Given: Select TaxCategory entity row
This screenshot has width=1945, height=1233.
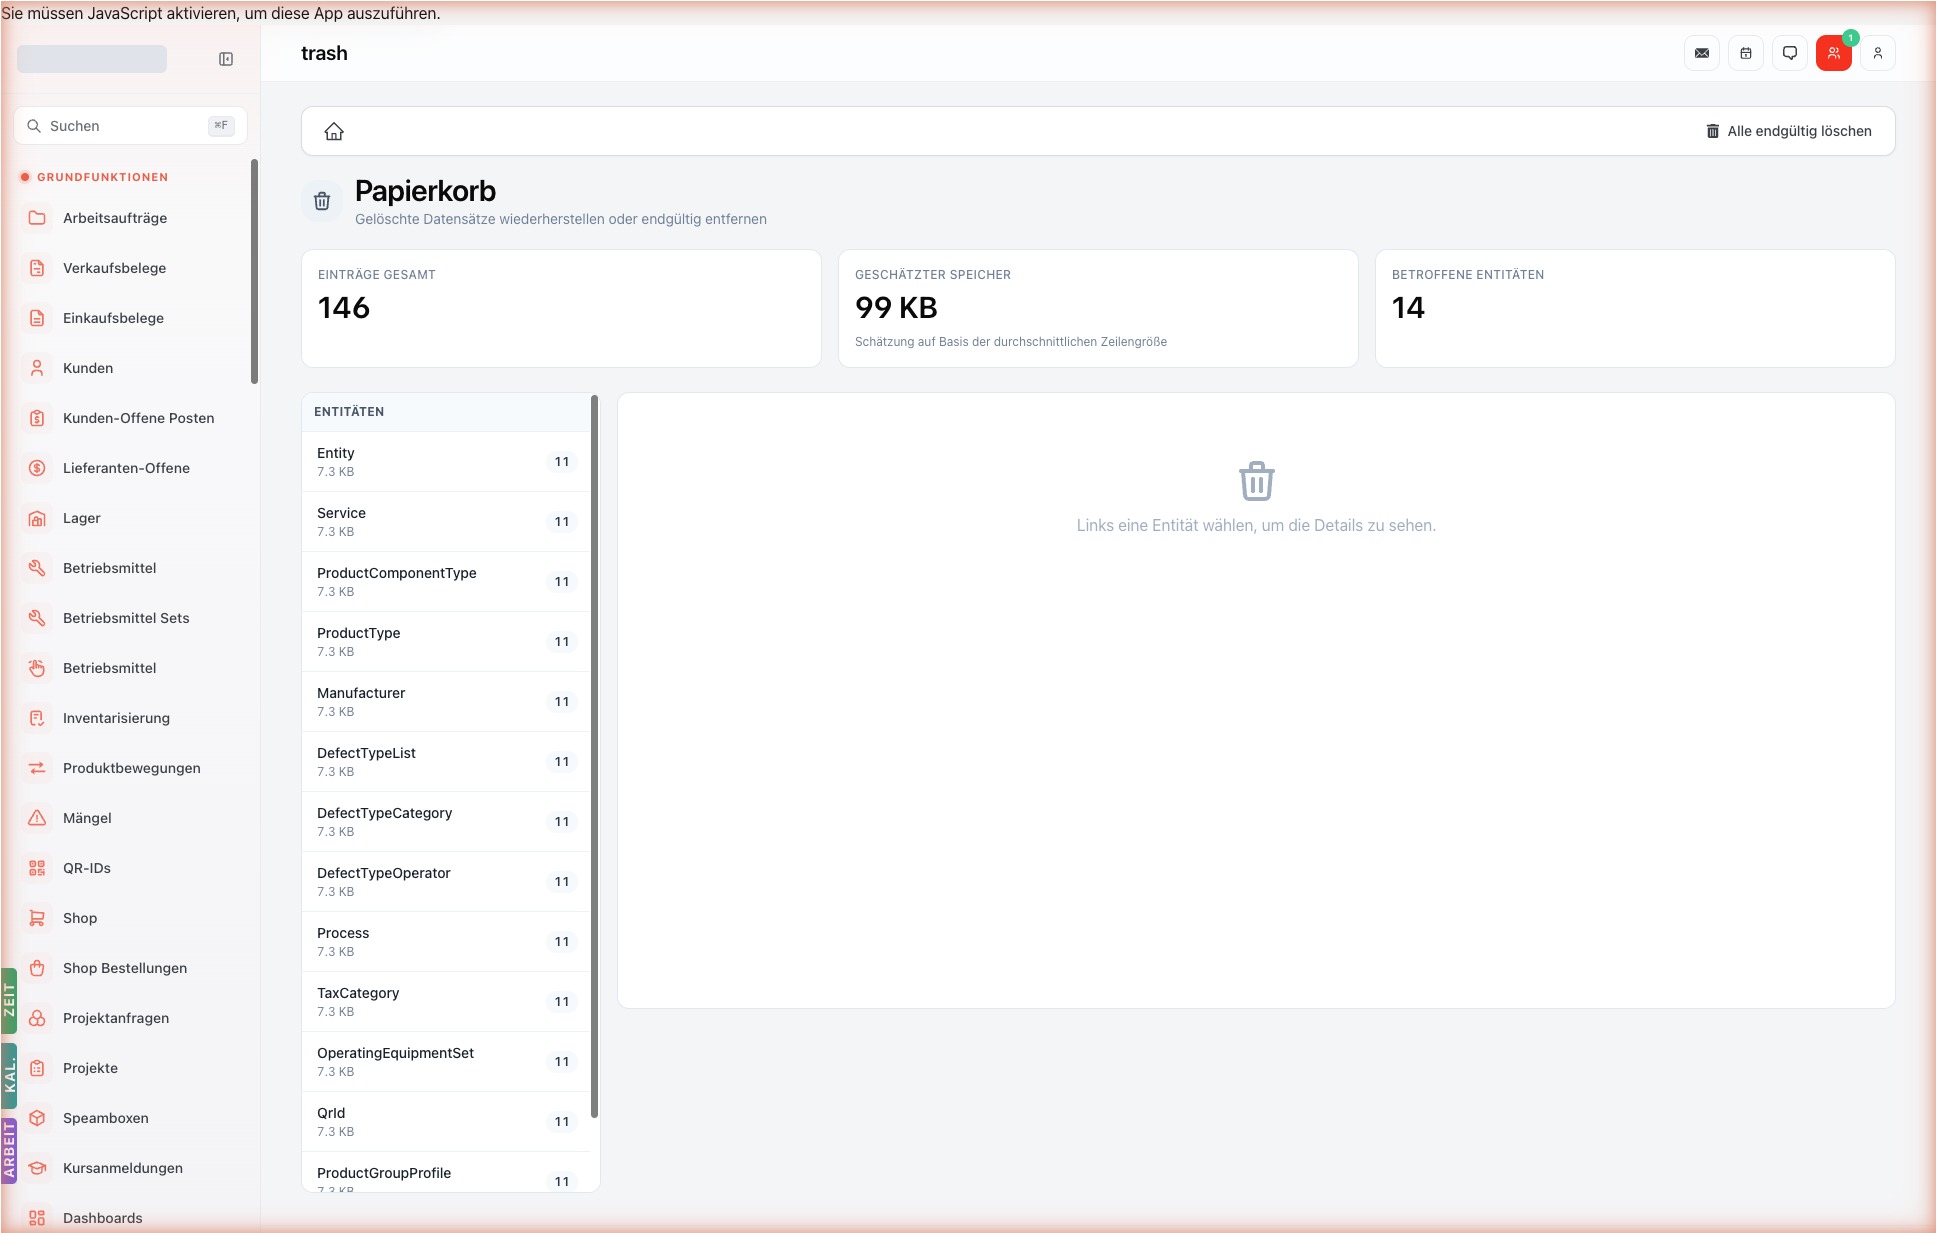Looking at the screenshot, I should click(x=446, y=1001).
